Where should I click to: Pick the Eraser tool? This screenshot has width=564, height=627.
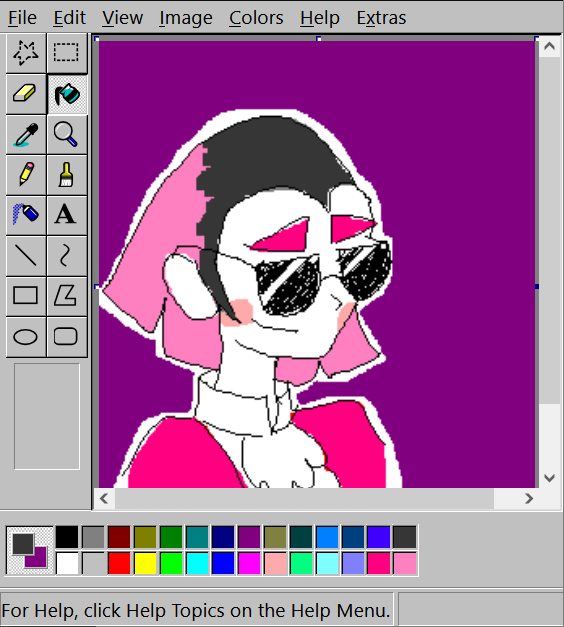click(x=26, y=94)
